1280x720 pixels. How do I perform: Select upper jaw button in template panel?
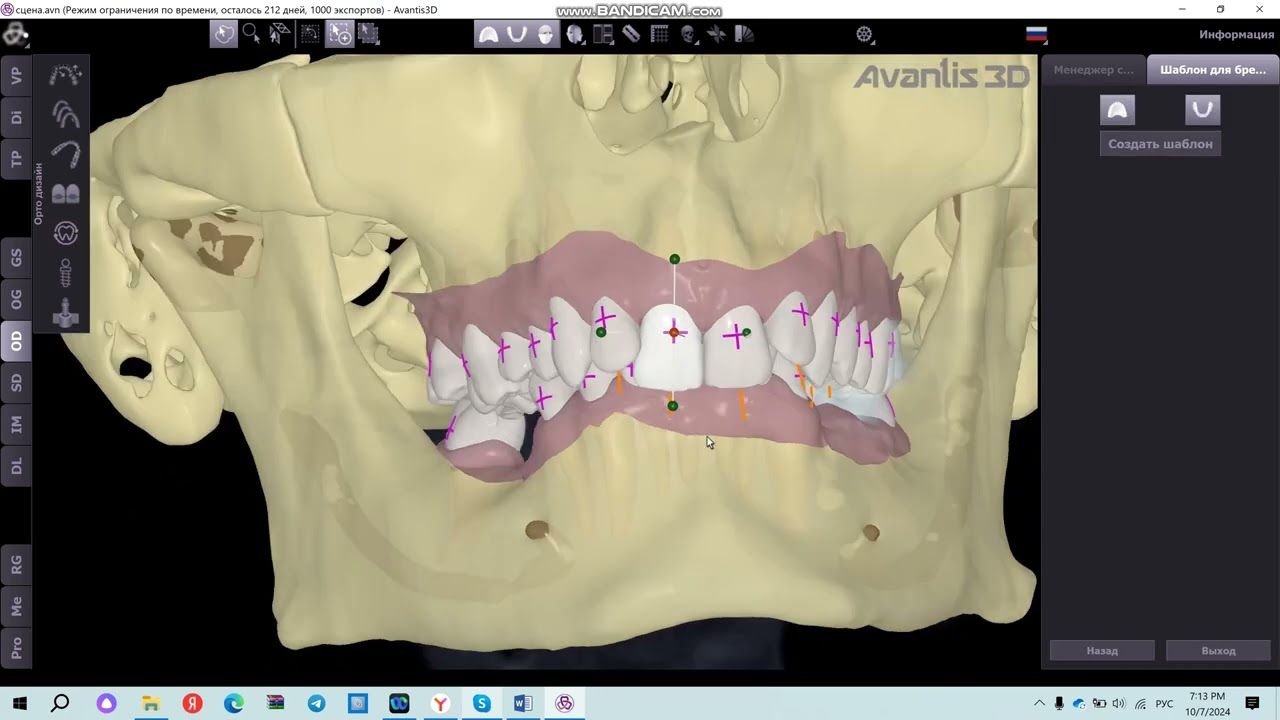pos(1117,109)
